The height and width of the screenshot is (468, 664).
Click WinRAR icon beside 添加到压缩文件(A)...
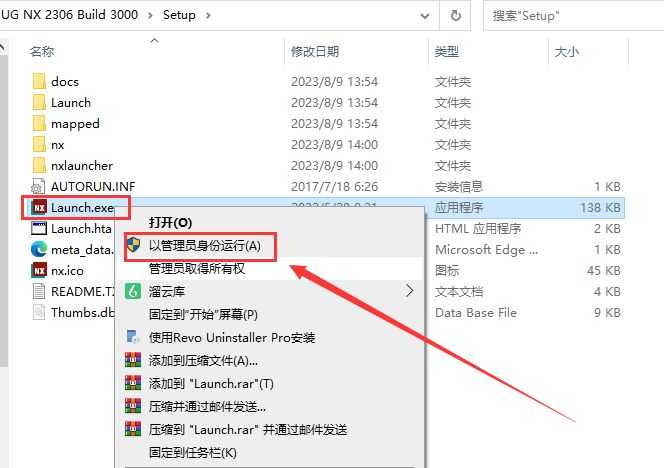click(133, 360)
